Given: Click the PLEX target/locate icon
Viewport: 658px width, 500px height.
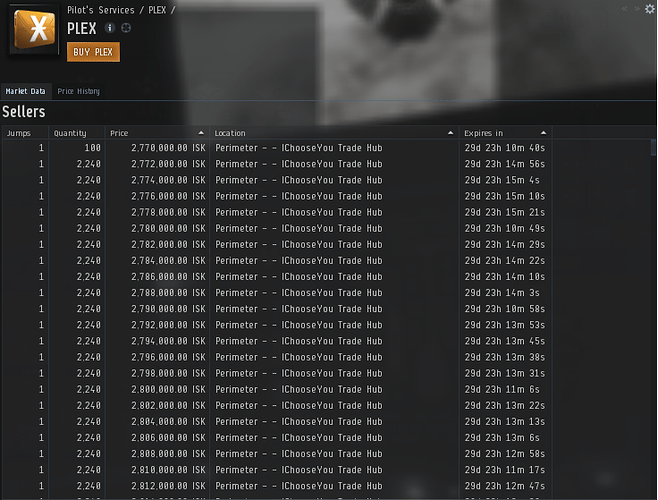Looking at the screenshot, I should click(x=126, y=28).
